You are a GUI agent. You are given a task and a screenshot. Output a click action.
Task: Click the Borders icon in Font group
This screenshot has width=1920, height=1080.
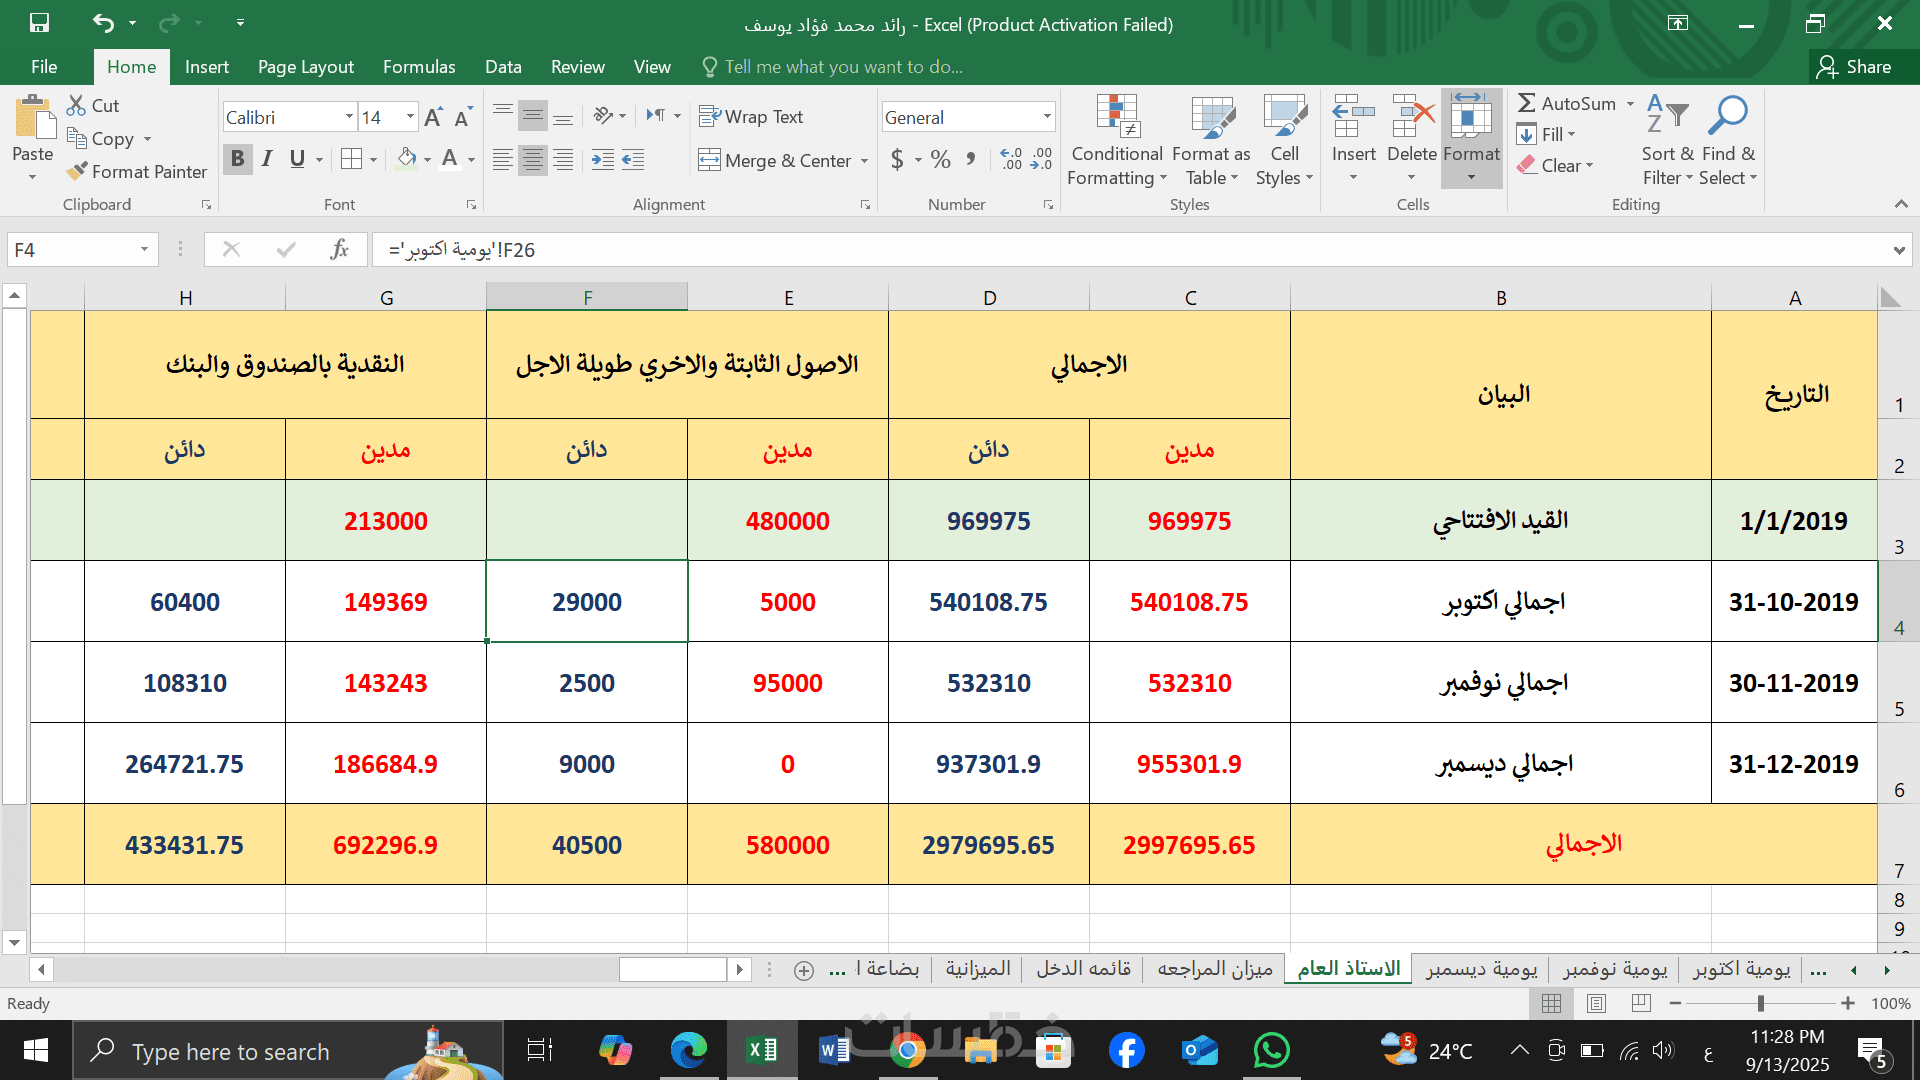point(351,159)
